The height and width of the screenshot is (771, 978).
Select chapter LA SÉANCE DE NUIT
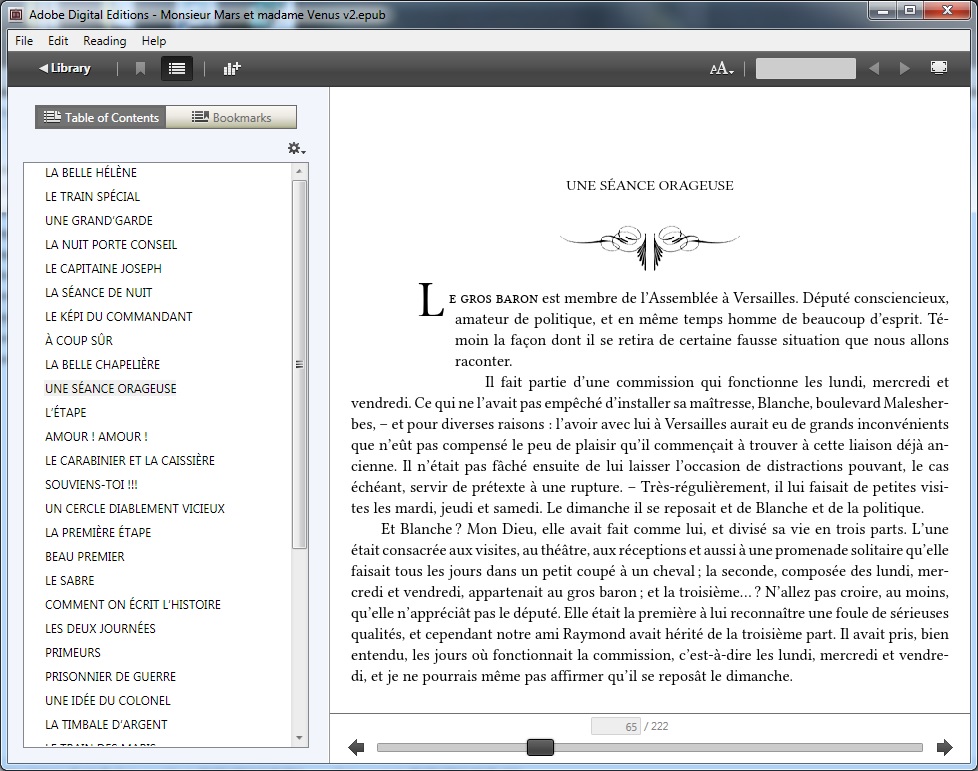[x=99, y=293]
